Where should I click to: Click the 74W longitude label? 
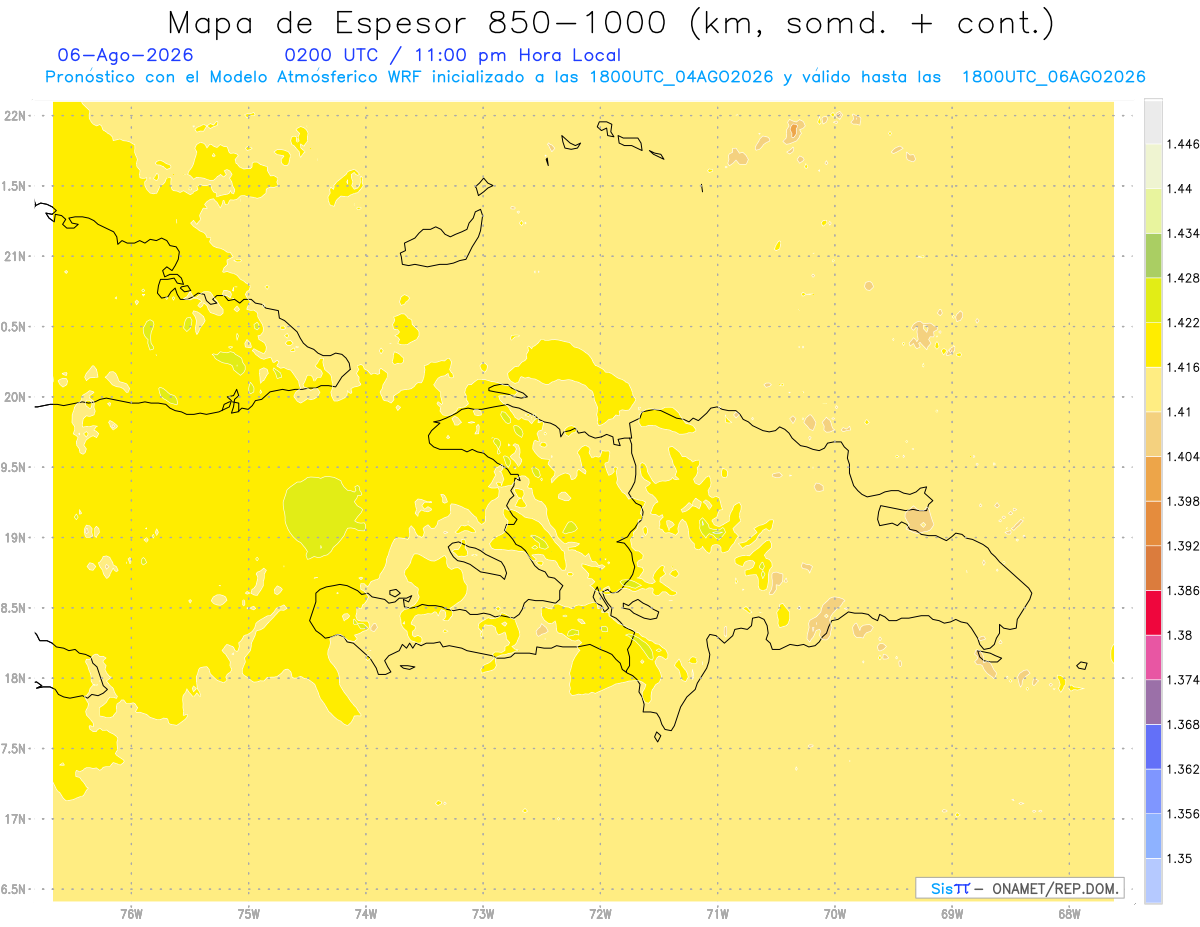[x=365, y=914]
